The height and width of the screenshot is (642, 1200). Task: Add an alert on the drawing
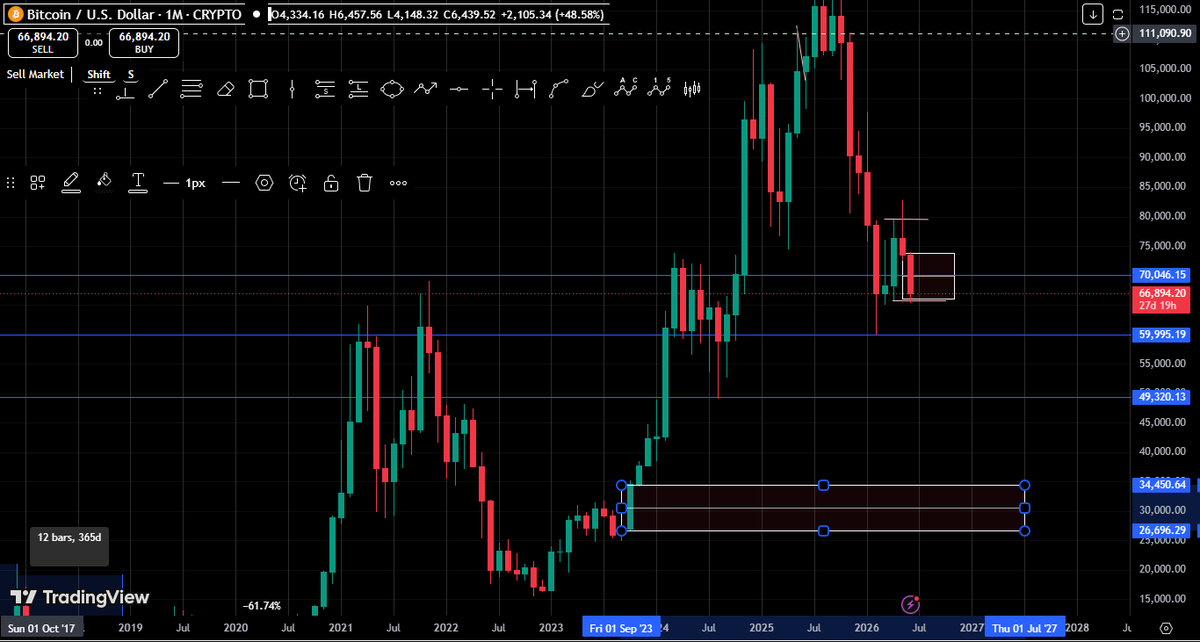298,183
